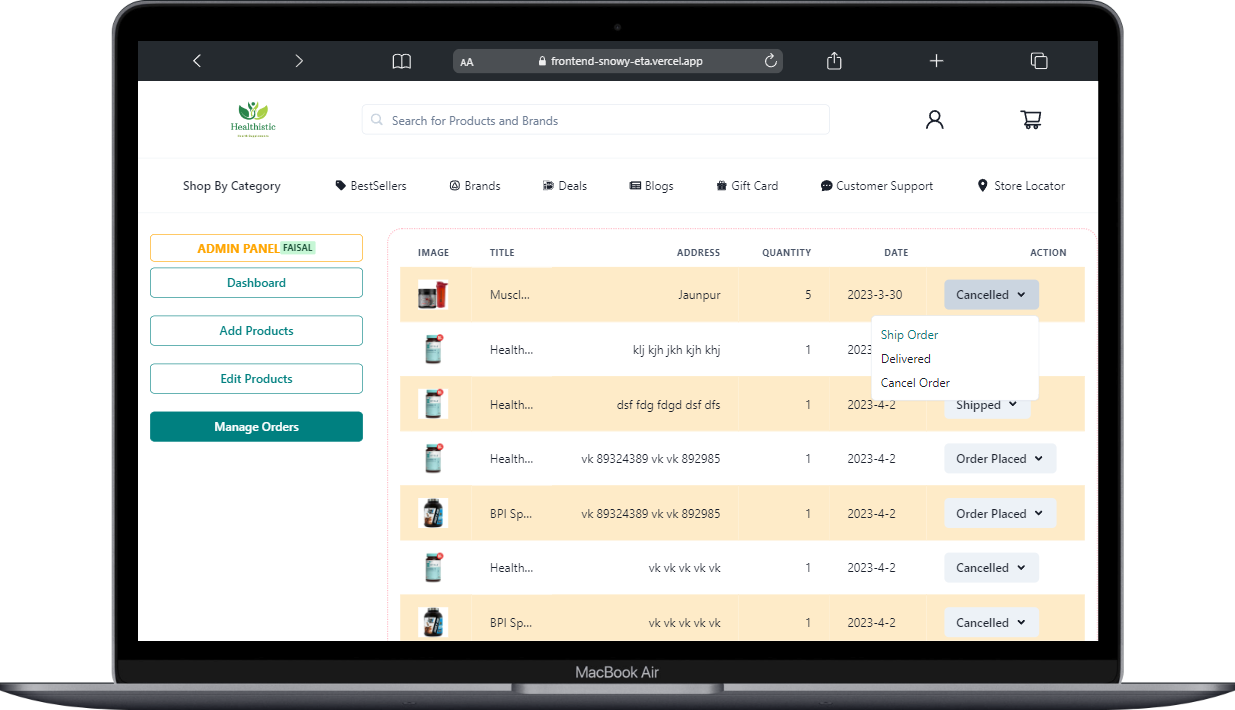Click the IMAGE column header
The image size is (1235, 710).
[x=433, y=253]
